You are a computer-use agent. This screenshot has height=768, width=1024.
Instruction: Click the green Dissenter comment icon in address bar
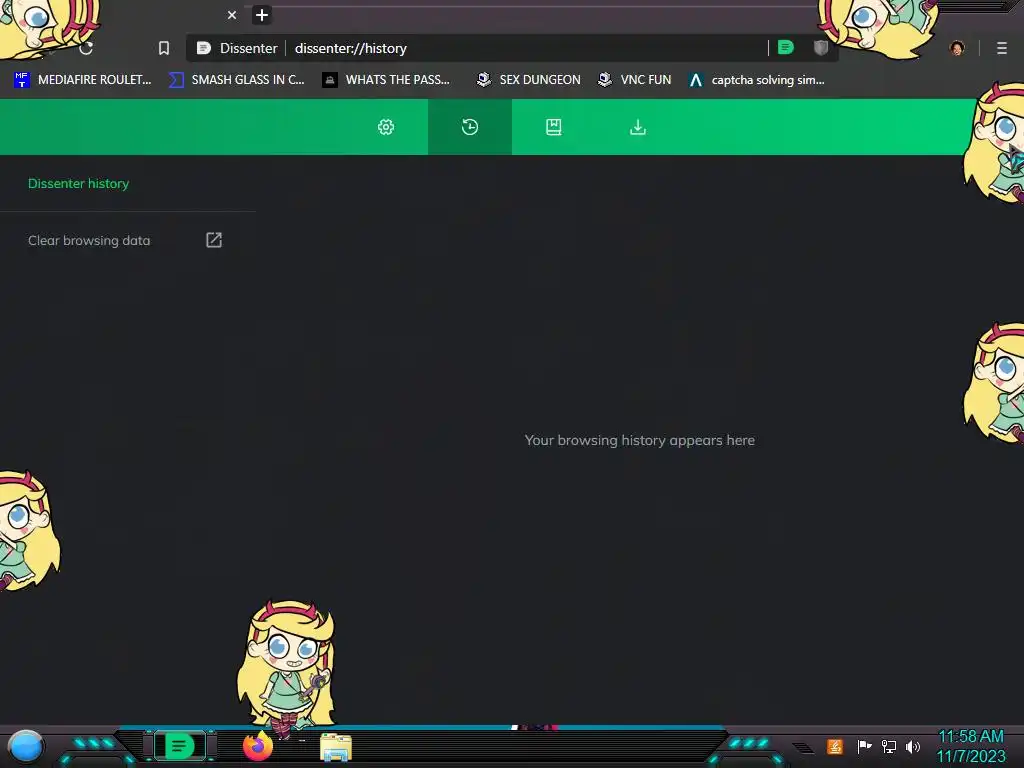pyautogui.click(x=786, y=48)
